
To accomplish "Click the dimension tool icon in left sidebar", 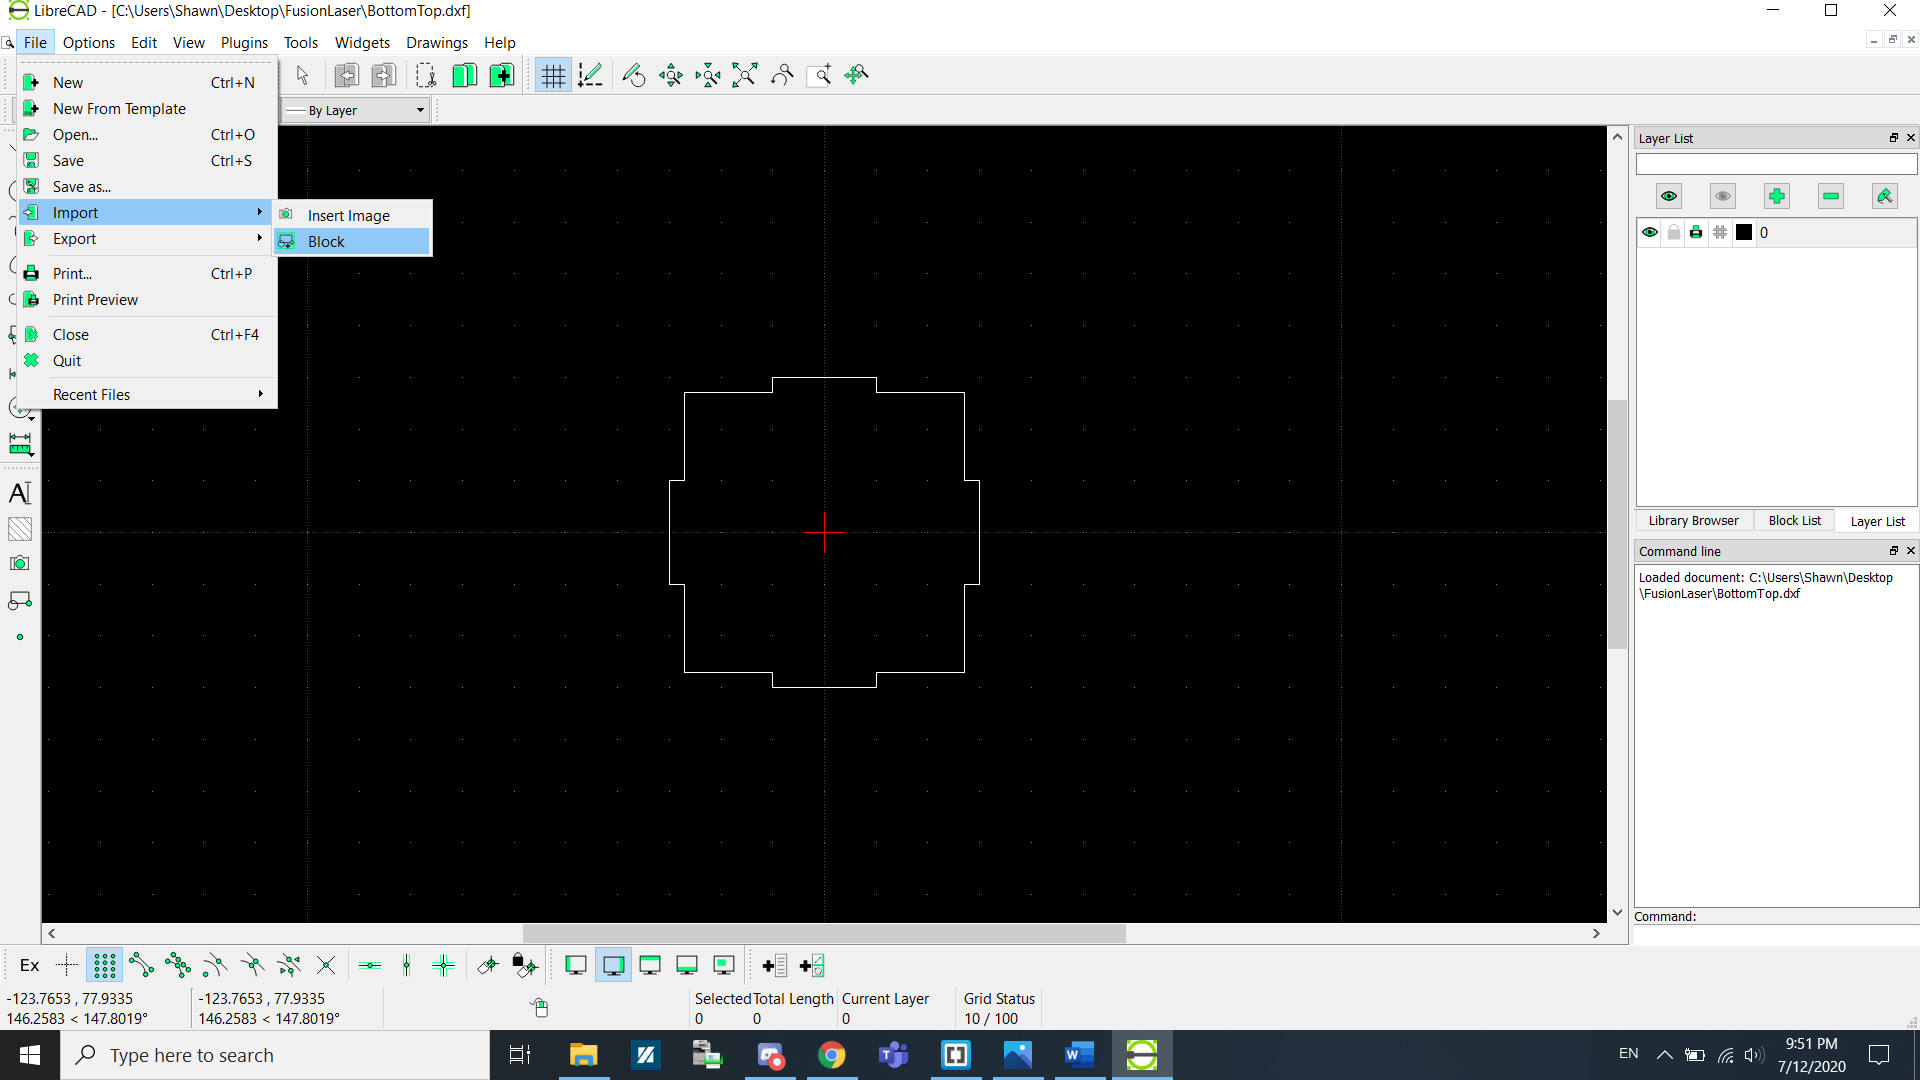I will point(20,444).
